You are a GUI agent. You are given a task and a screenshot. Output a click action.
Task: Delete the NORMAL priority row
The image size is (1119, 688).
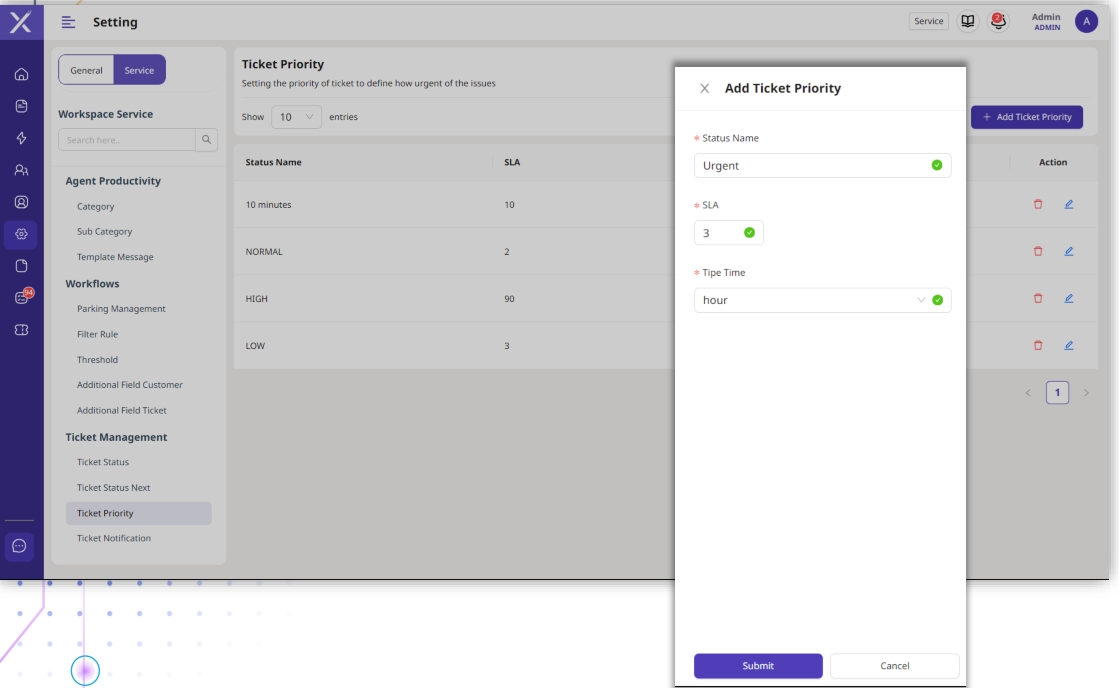click(x=1038, y=251)
